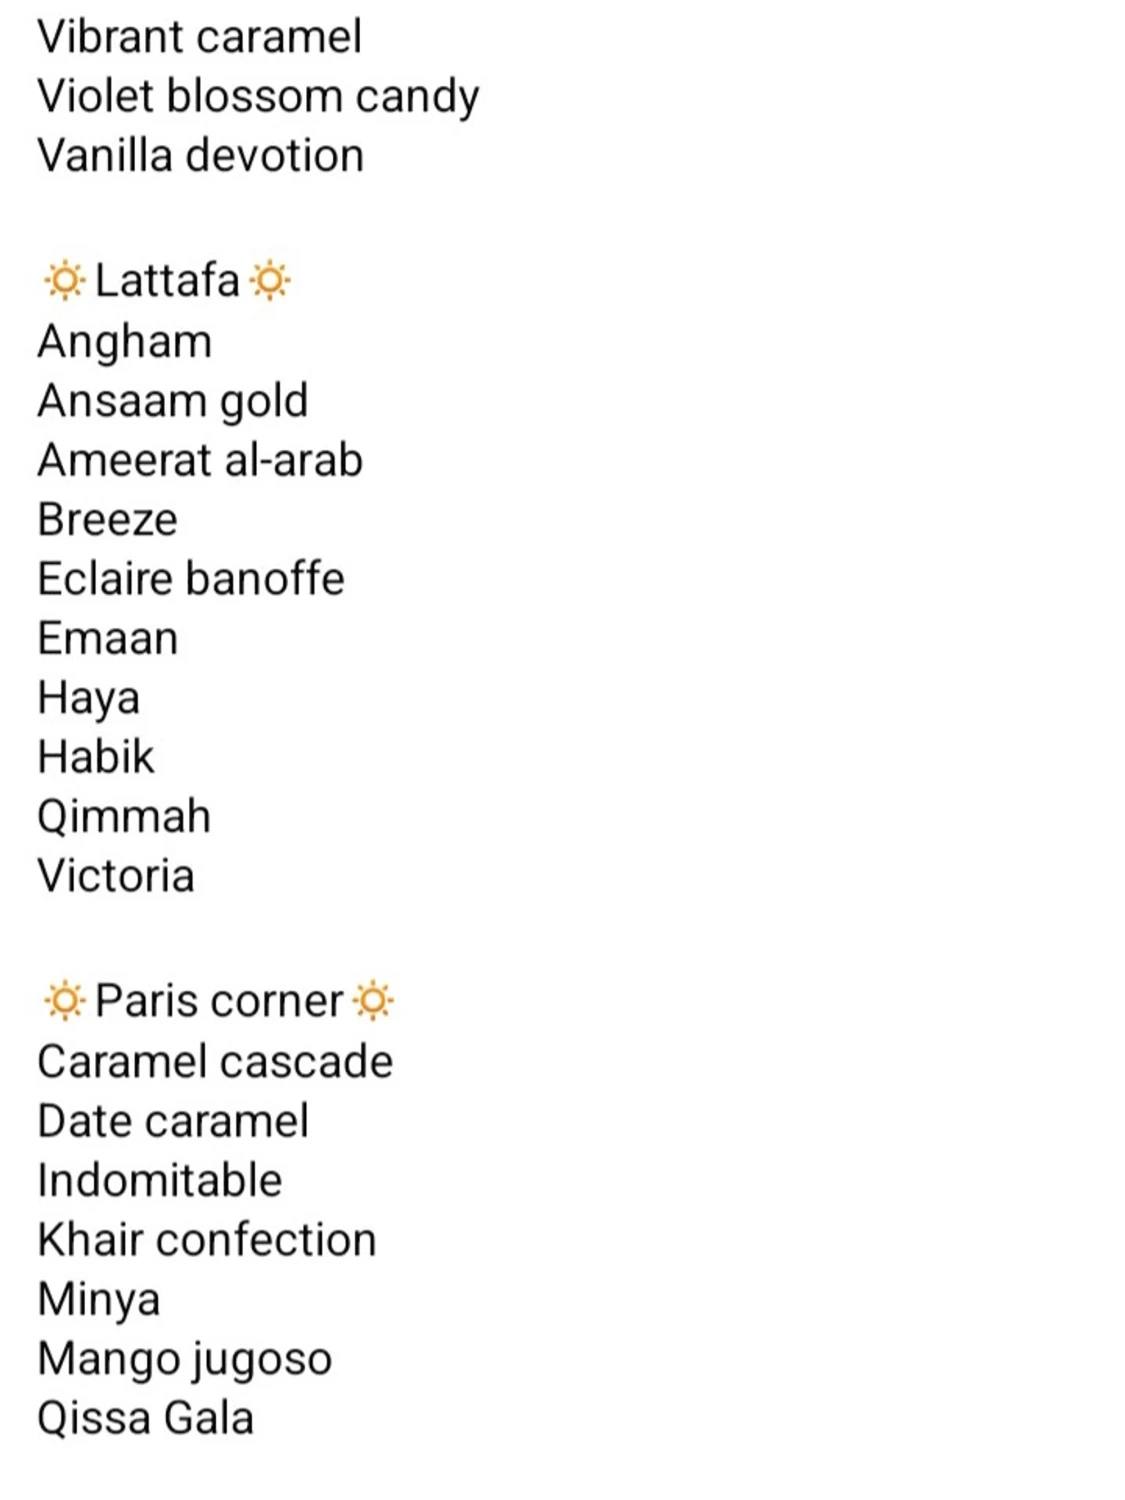
Task: Select the Eclaire banoffe entry
Action: click(190, 579)
